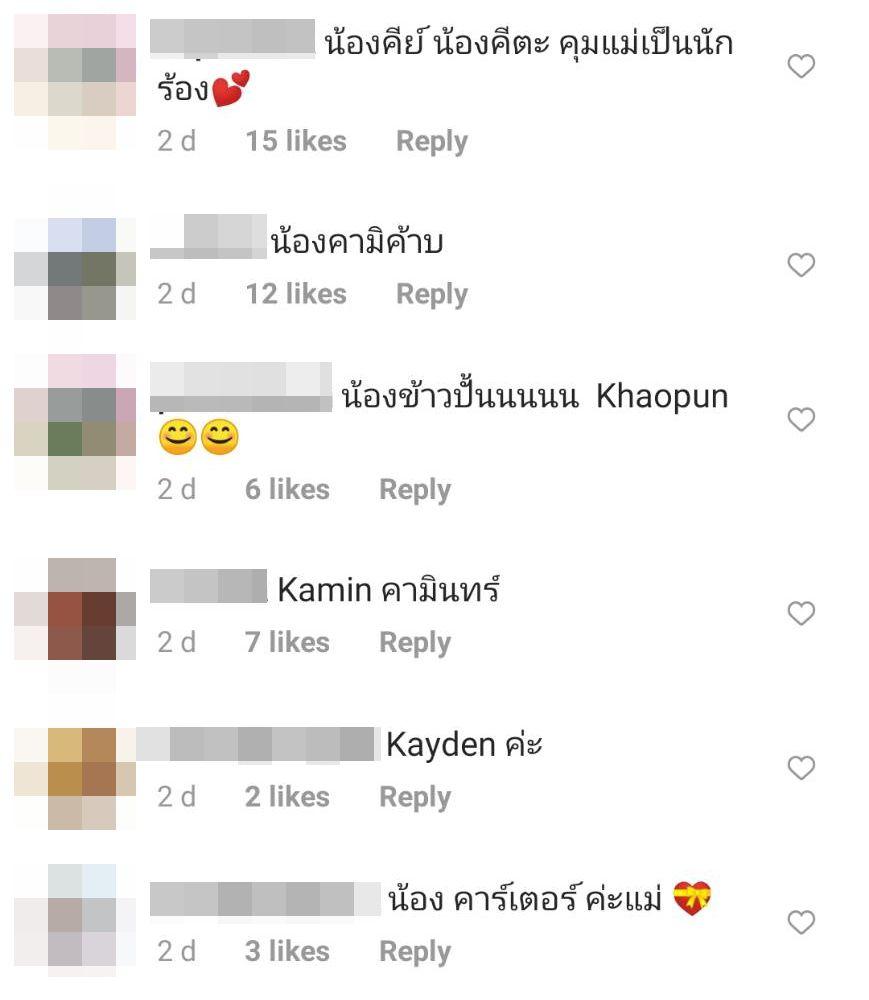
Task: Reply to the 12 likes comment
Action: 432,295
